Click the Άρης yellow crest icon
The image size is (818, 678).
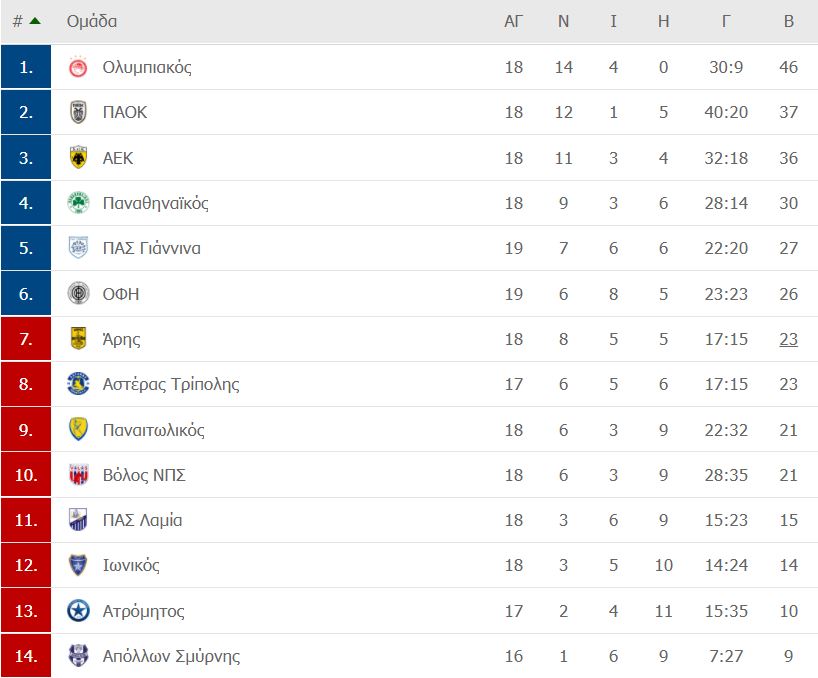coord(78,338)
